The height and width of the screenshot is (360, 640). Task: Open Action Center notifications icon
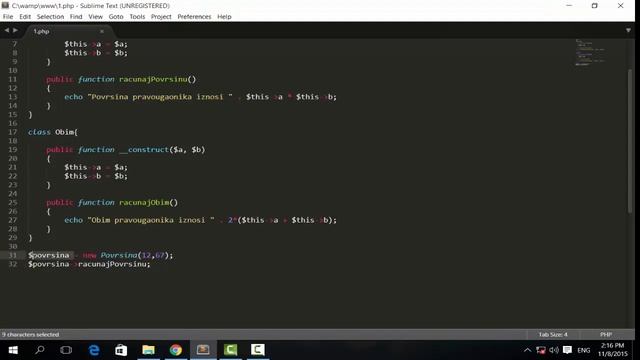567,350
